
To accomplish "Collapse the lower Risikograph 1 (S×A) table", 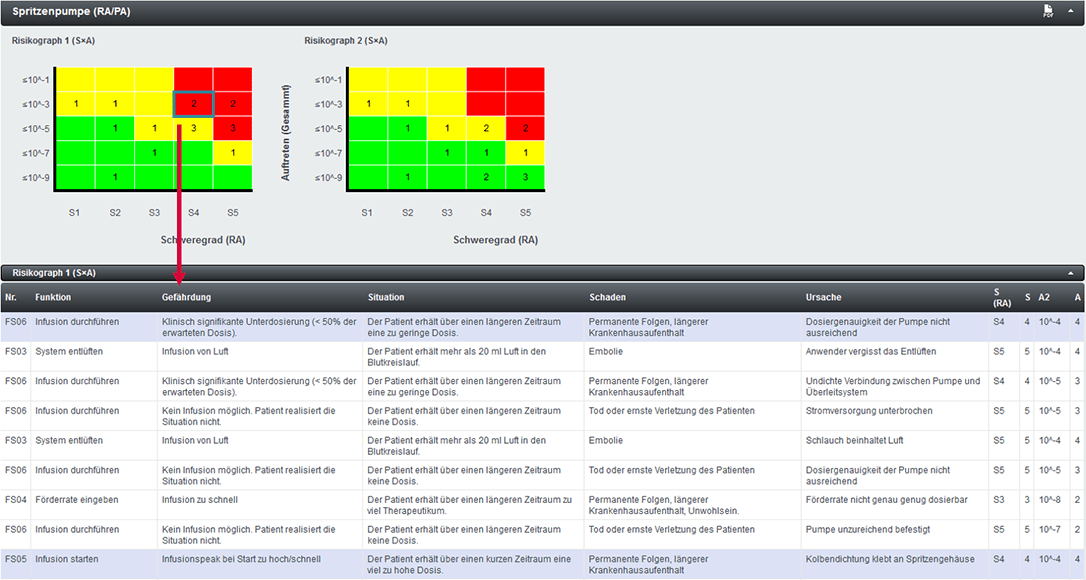I will (x=1070, y=271).
